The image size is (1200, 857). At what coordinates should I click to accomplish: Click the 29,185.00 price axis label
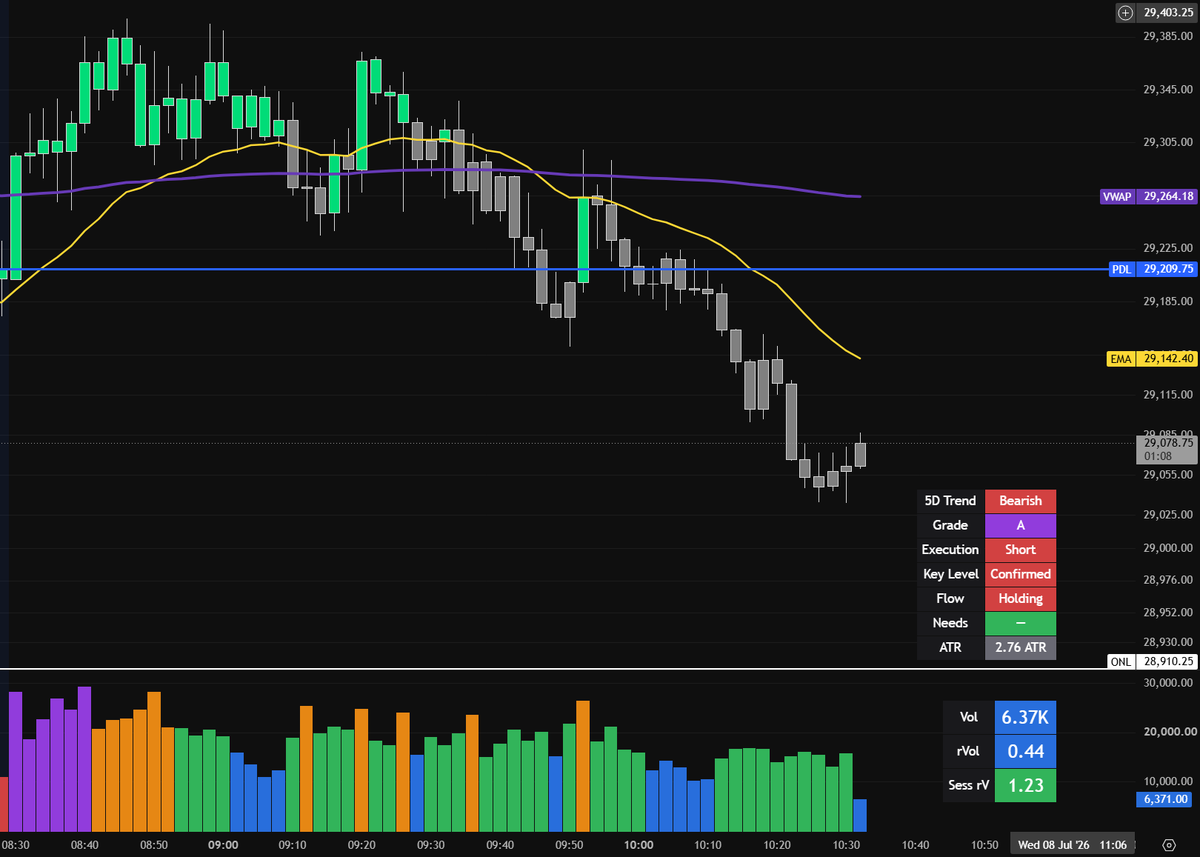1168,300
